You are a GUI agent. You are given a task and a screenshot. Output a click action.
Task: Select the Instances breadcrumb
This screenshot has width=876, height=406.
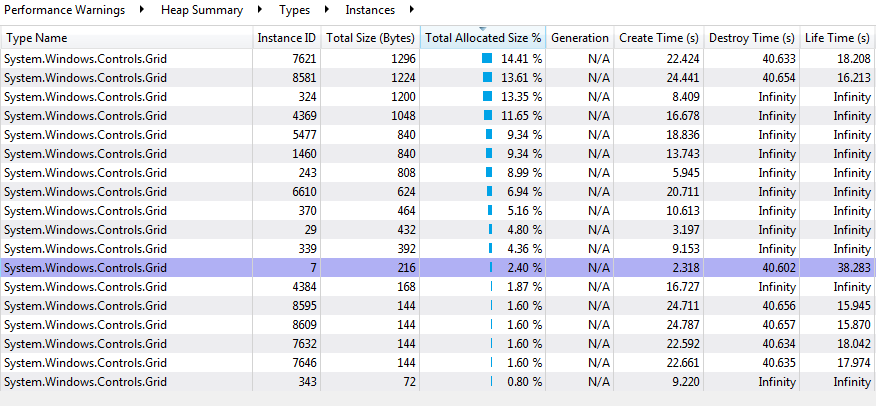click(370, 10)
